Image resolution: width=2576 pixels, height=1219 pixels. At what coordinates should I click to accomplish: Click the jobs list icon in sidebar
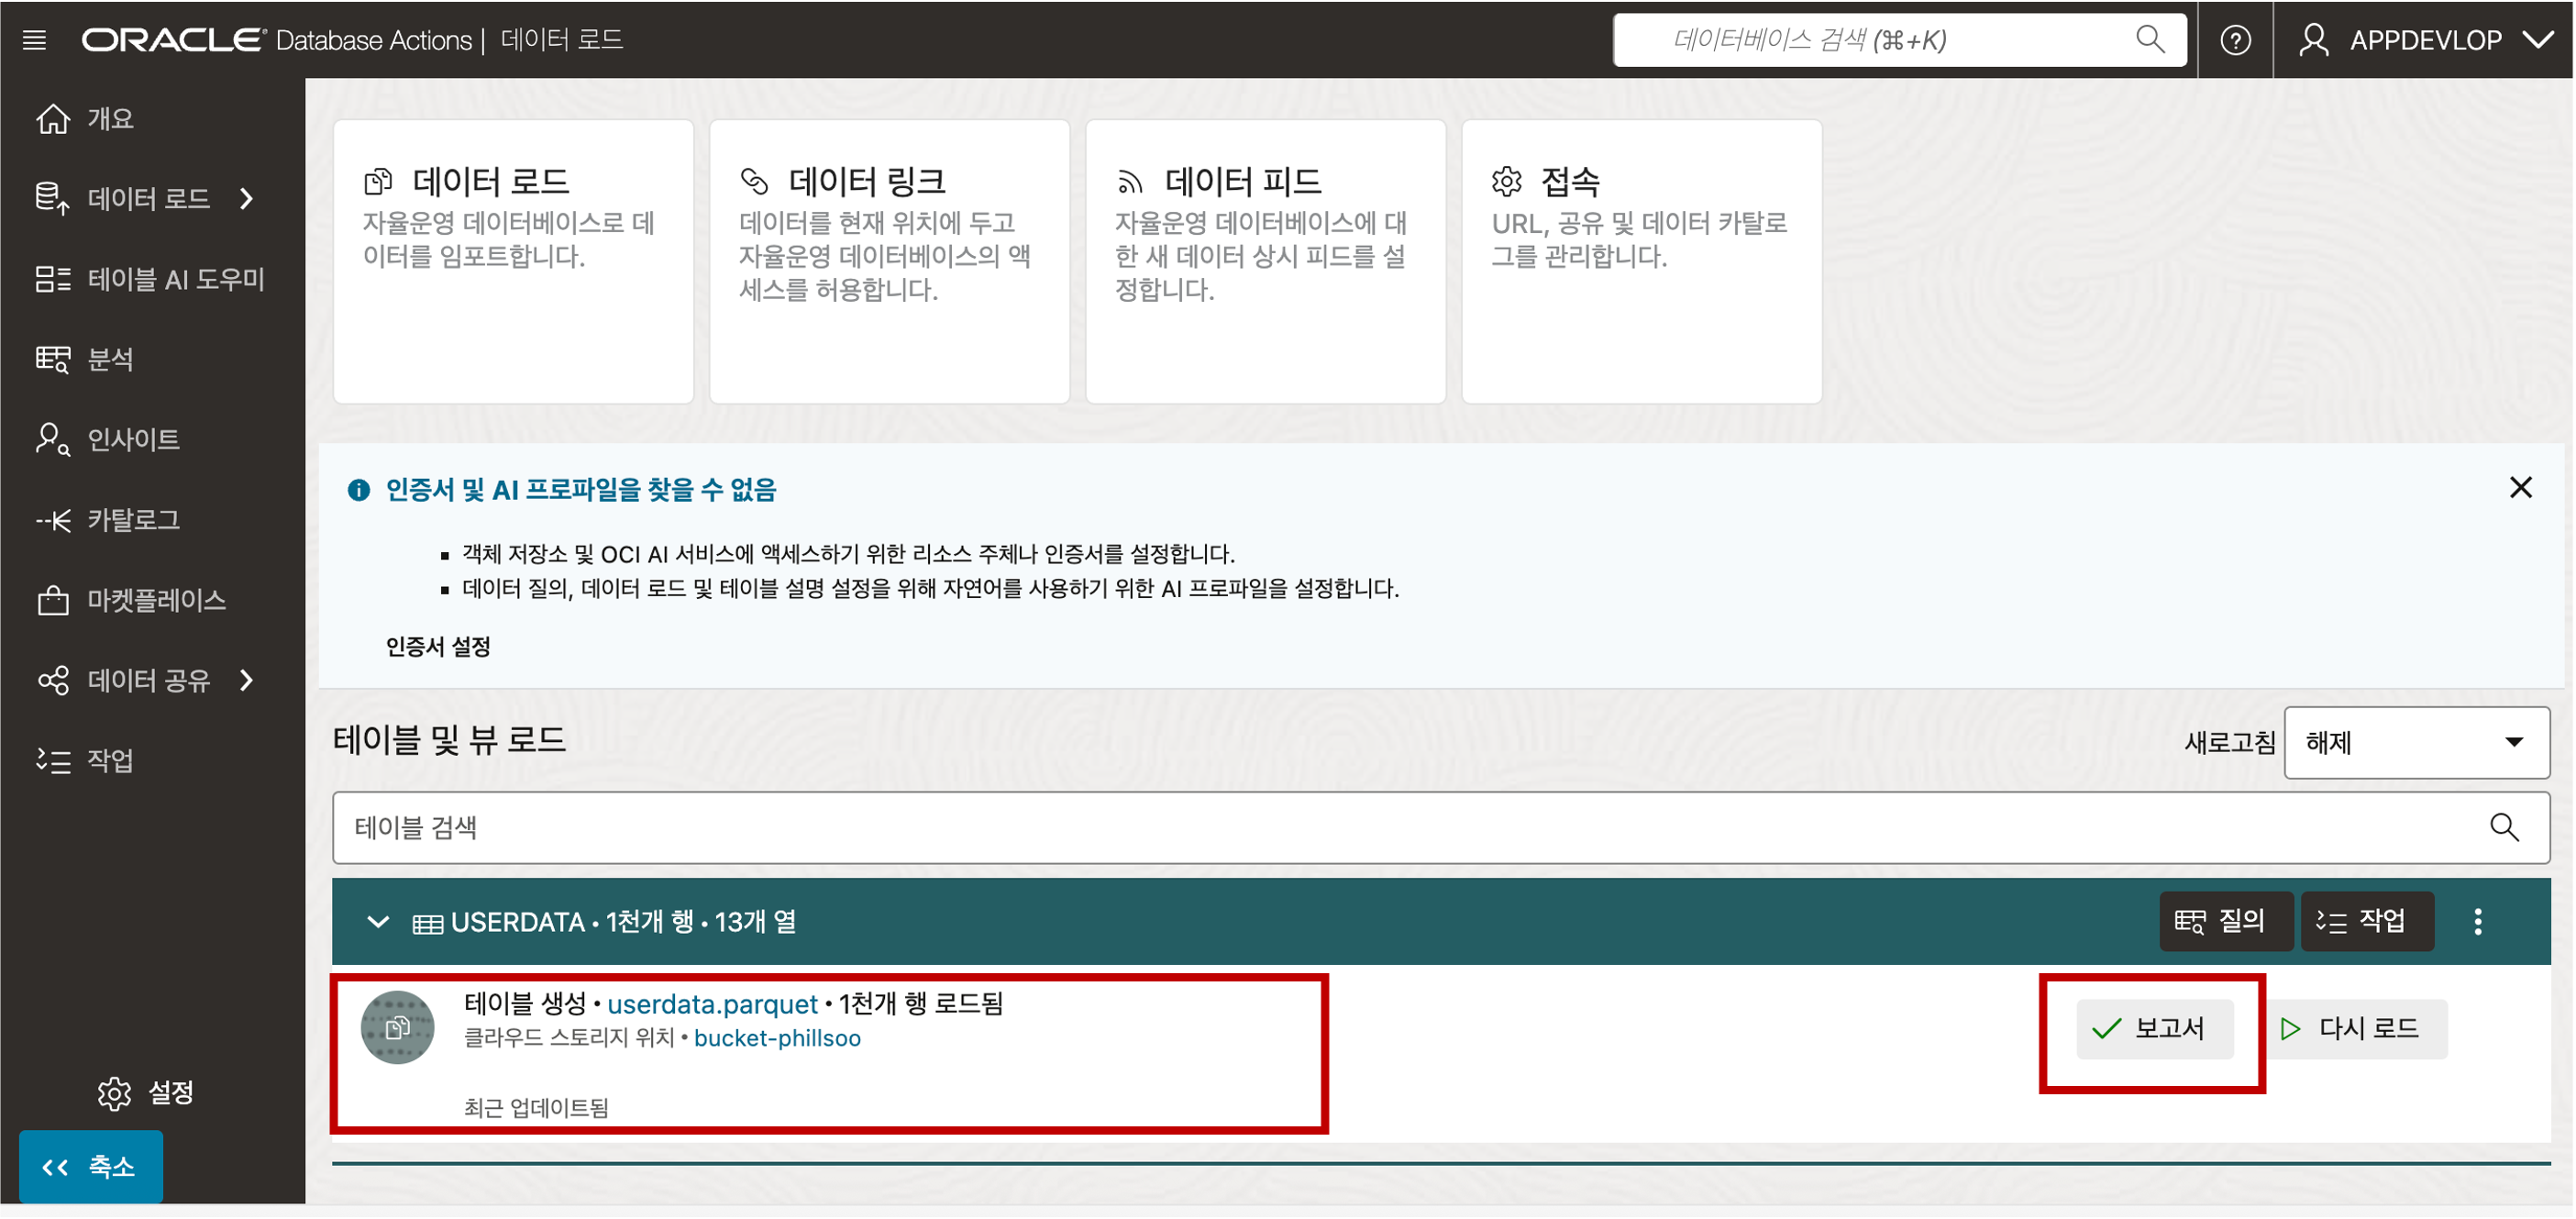[x=53, y=761]
